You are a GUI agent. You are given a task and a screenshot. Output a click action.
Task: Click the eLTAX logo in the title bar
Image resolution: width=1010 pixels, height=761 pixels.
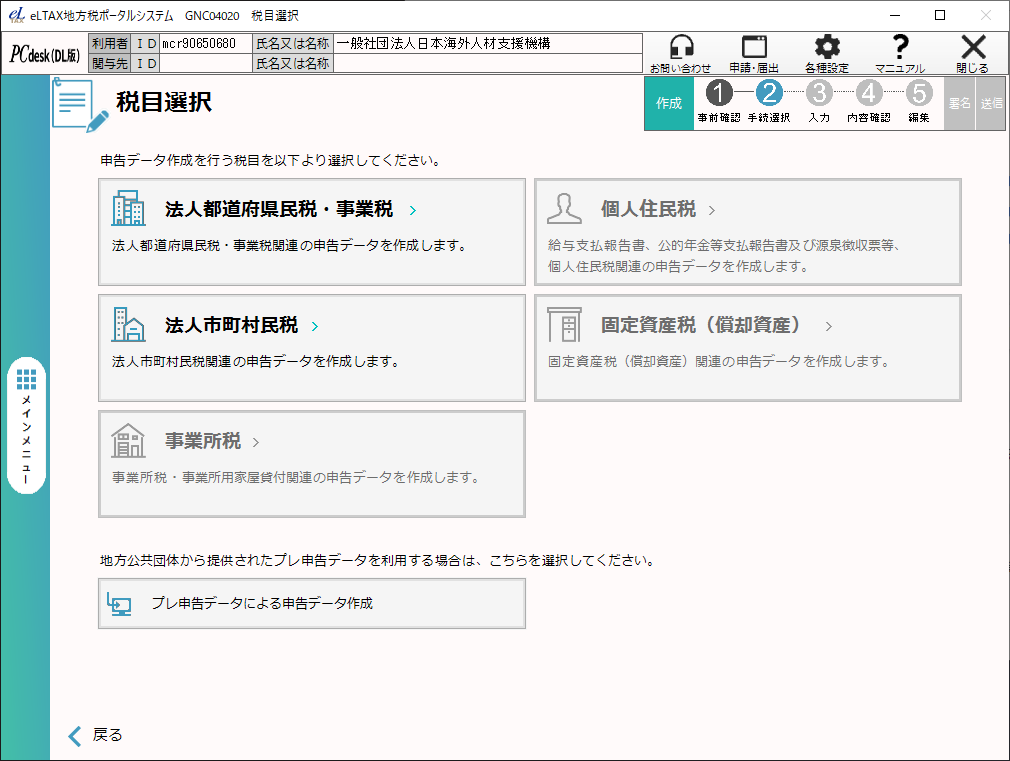click(17, 15)
